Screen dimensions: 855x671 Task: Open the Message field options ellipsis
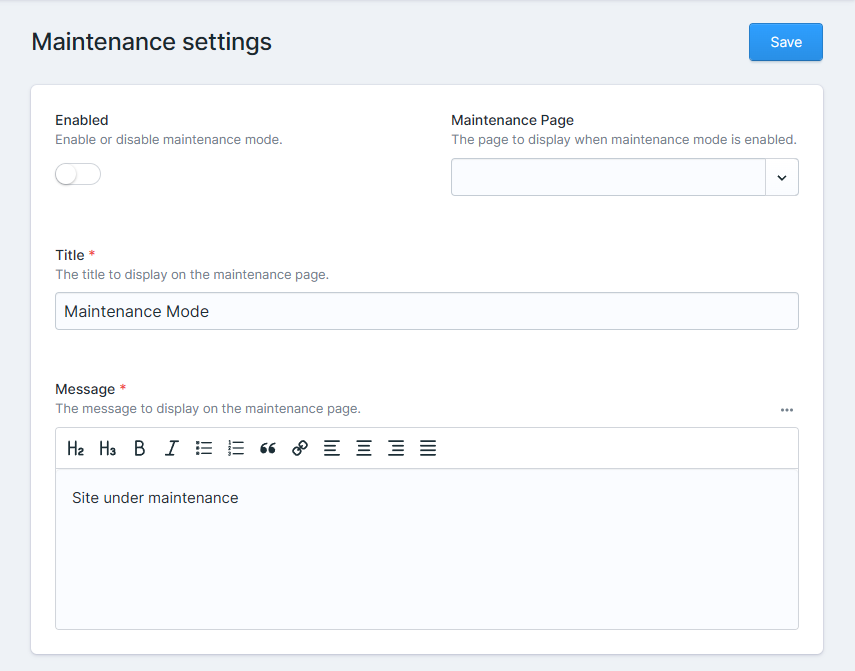(787, 410)
